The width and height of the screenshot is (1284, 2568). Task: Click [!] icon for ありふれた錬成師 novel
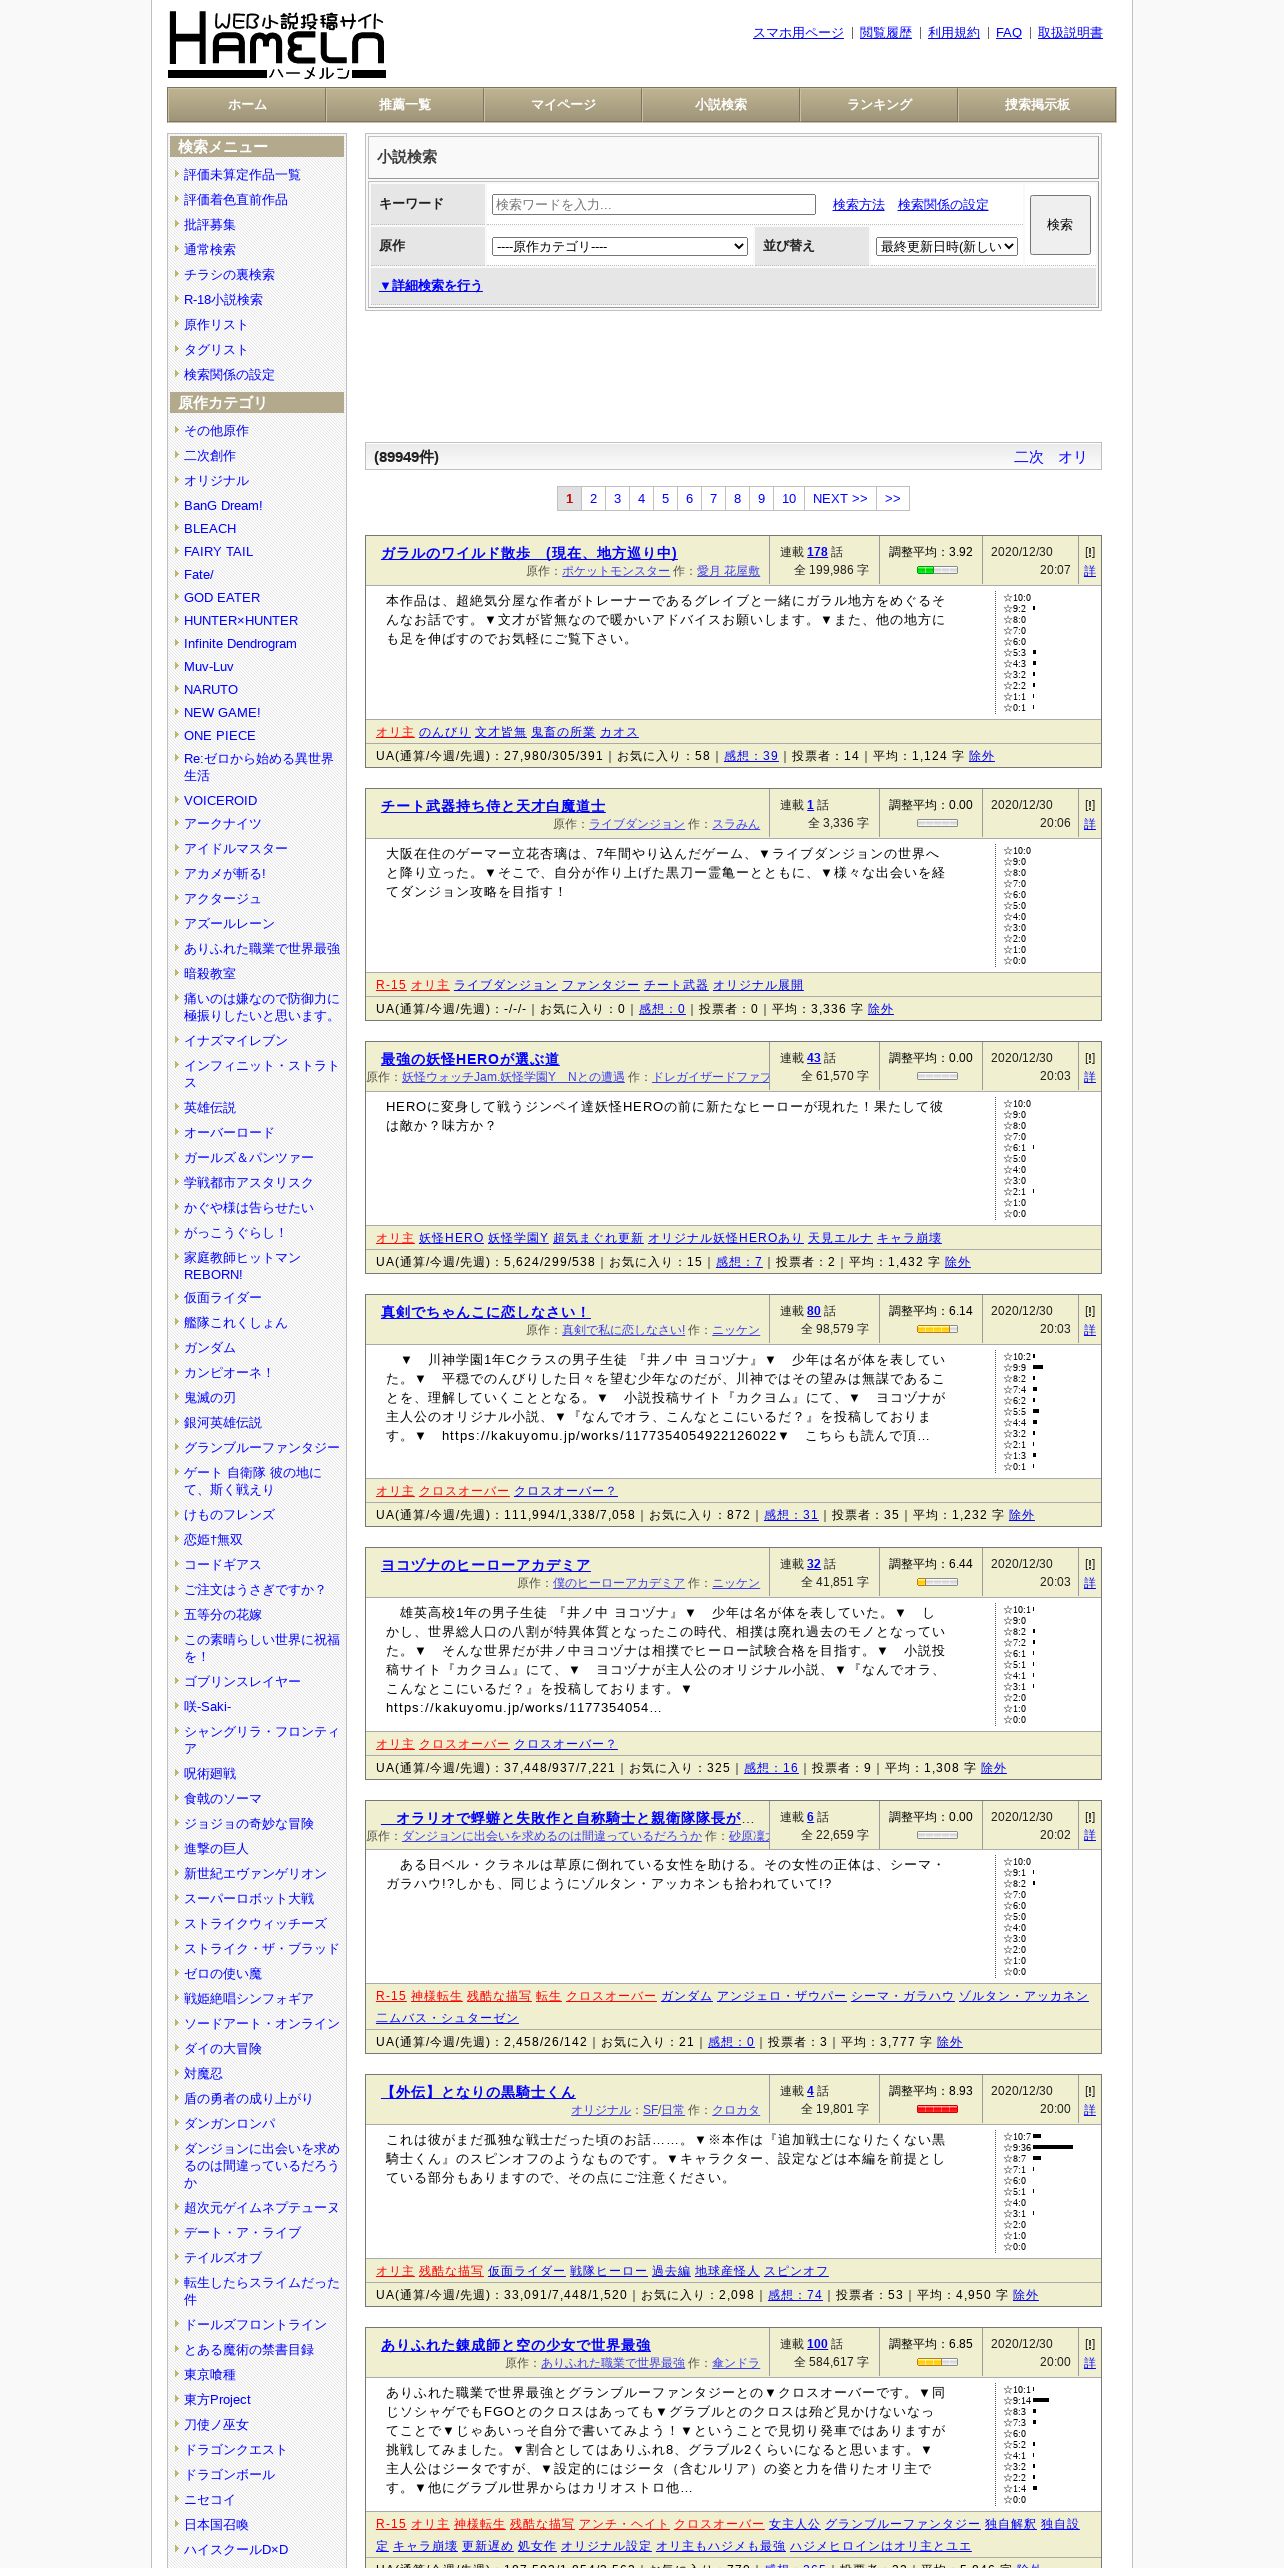point(1089,2344)
